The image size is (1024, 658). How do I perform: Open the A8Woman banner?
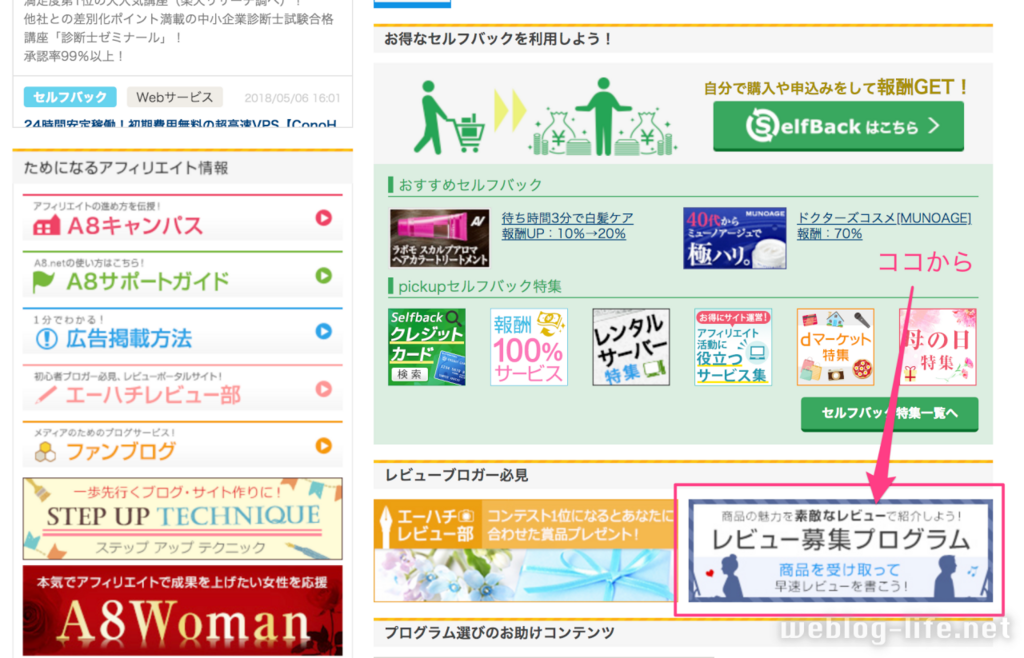[x=182, y=611]
